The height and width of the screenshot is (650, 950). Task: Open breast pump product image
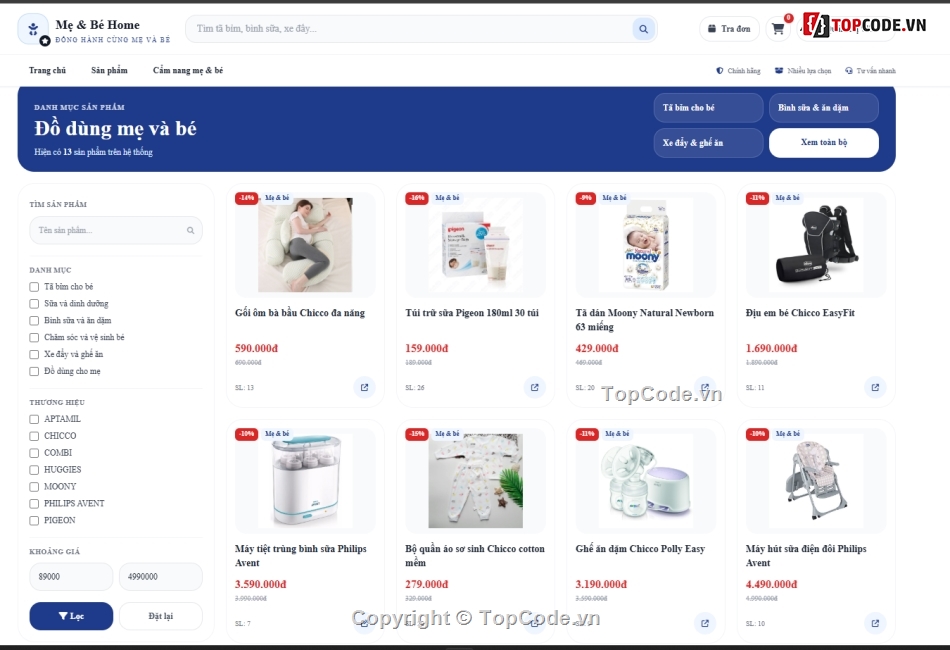point(645,480)
